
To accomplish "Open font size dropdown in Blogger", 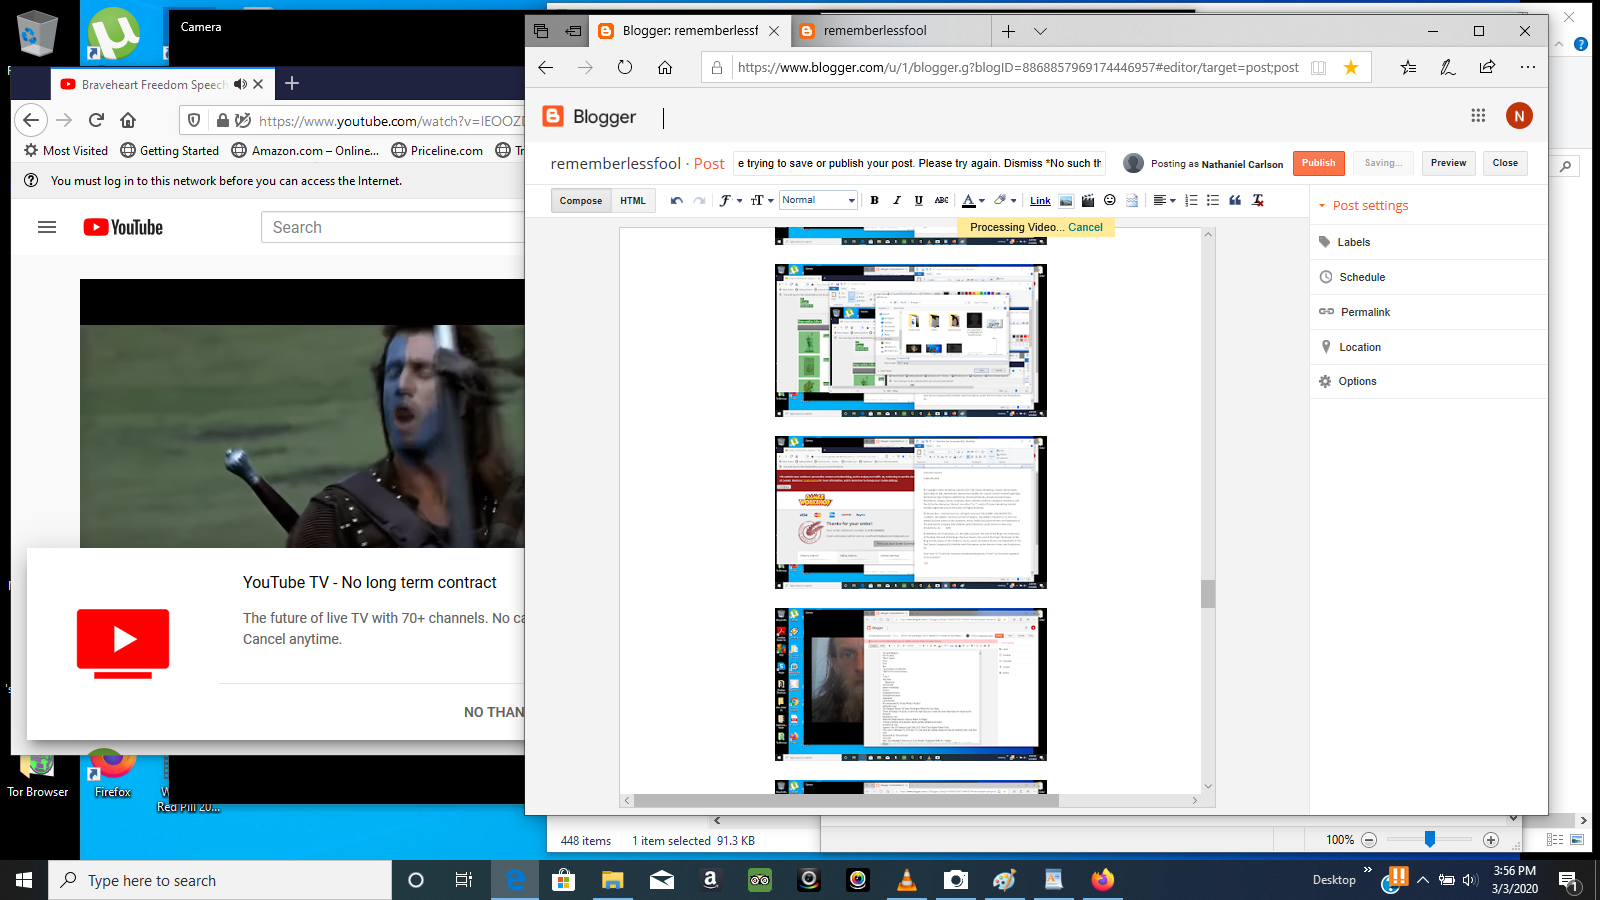I will coord(762,200).
